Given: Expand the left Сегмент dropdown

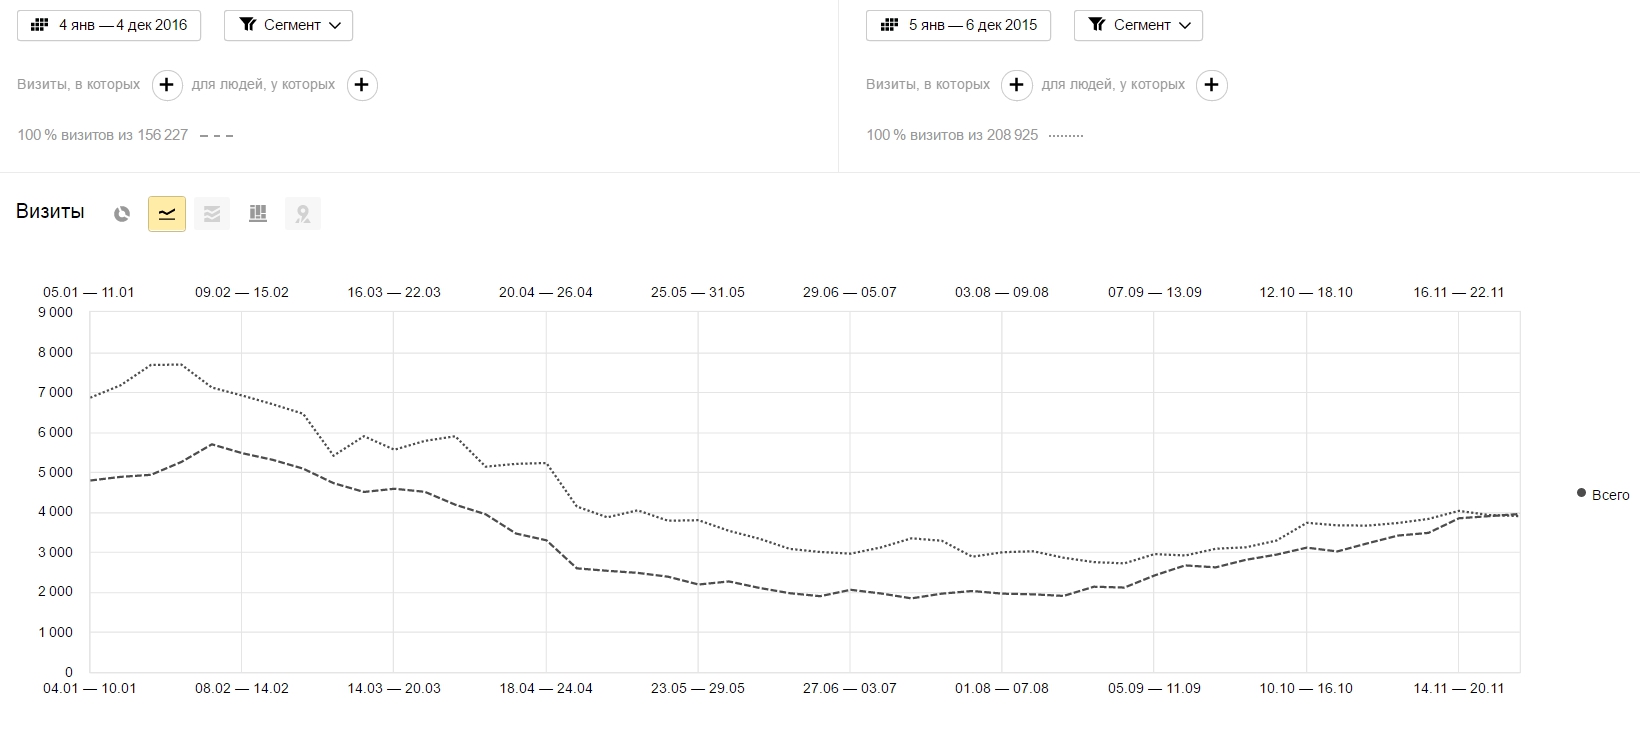Looking at the screenshot, I should [288, 25].
